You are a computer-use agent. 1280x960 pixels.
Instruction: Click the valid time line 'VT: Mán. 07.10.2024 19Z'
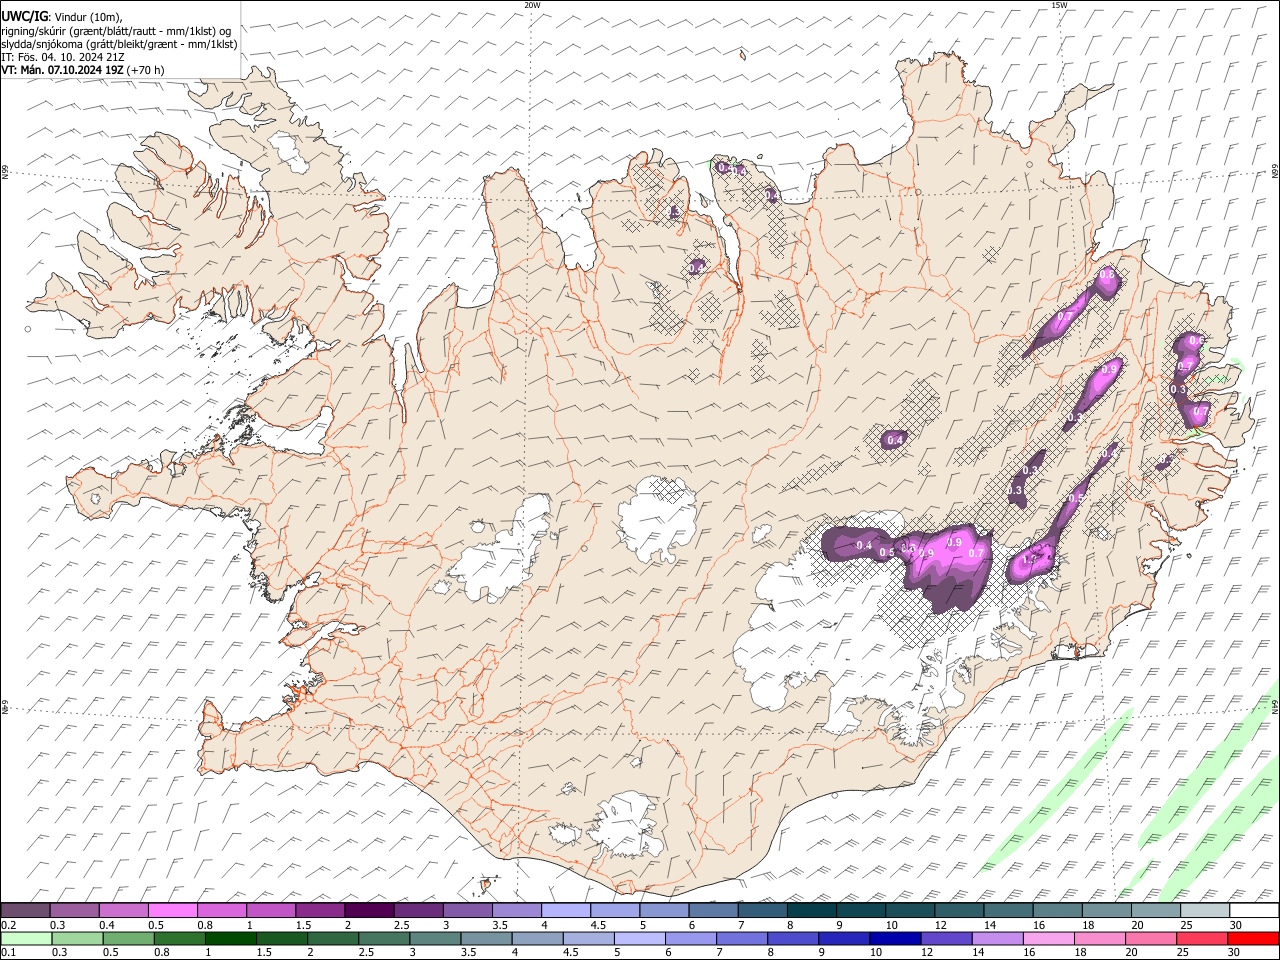[x=63, y=70]
